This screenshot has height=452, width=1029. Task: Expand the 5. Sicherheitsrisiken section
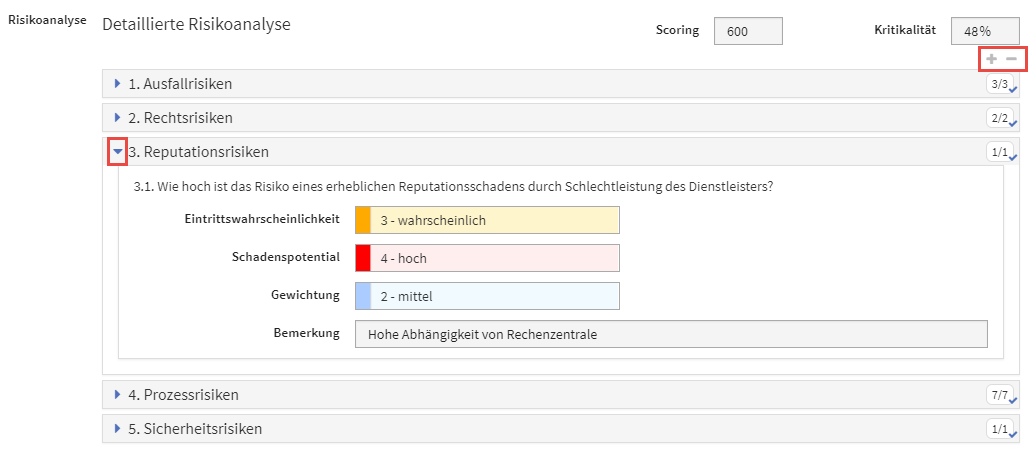(118, 429)
